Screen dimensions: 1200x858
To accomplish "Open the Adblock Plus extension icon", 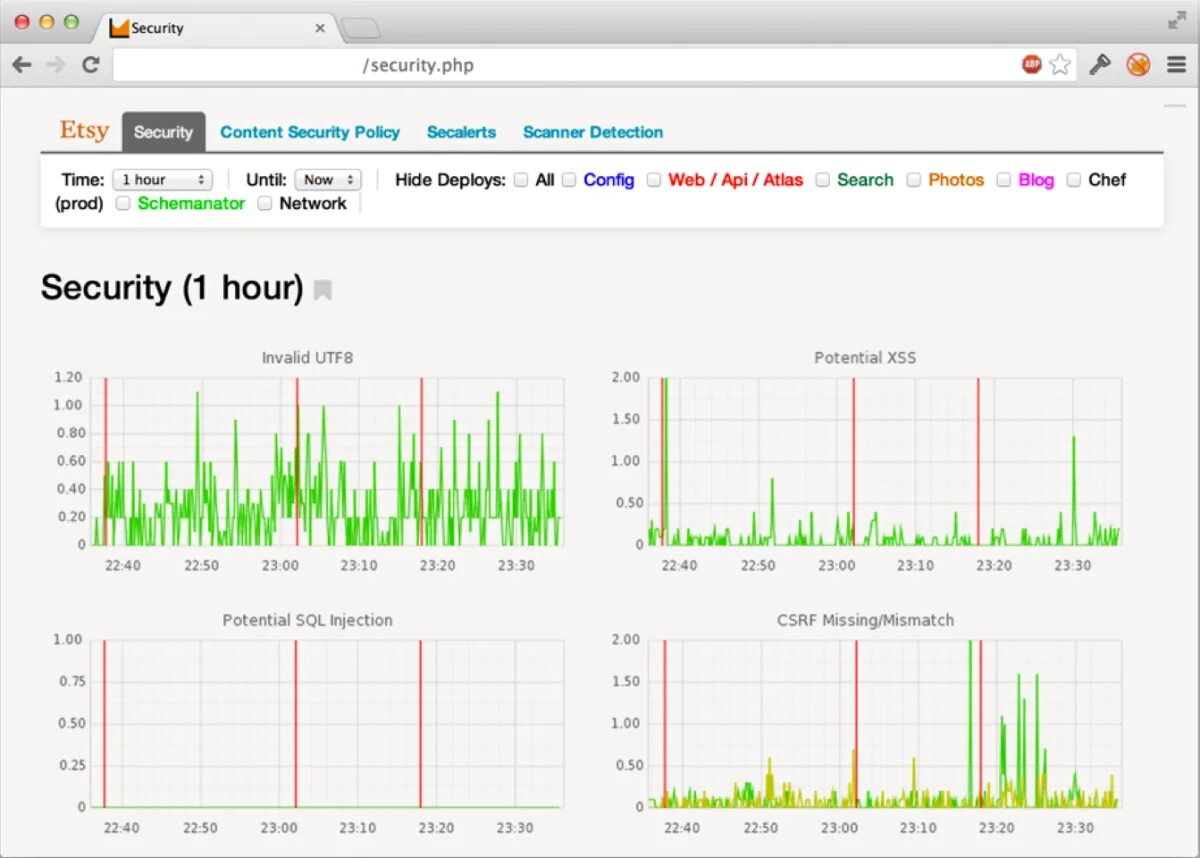I will tap(1032, 65).
